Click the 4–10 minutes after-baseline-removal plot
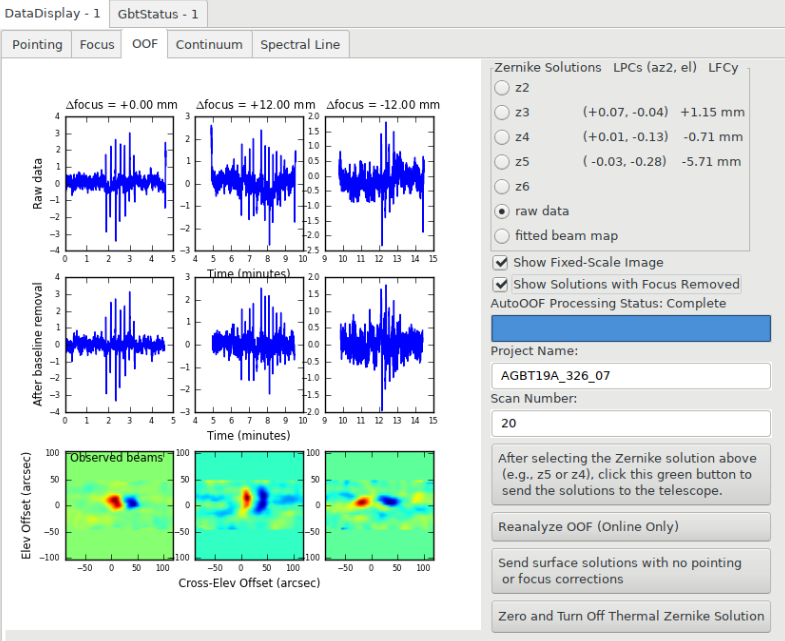The width and height of the screenshot is (785, 641). (249, 345)
